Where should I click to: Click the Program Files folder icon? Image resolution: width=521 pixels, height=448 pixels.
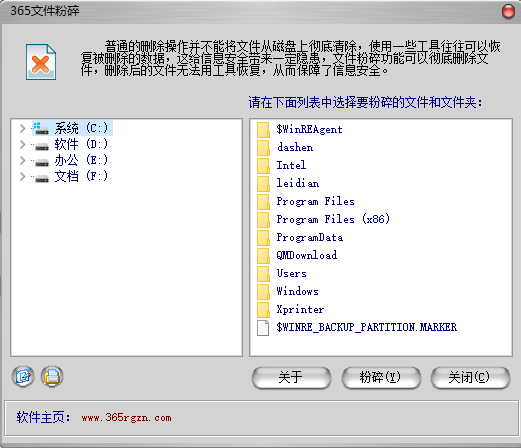pos(263,202)
